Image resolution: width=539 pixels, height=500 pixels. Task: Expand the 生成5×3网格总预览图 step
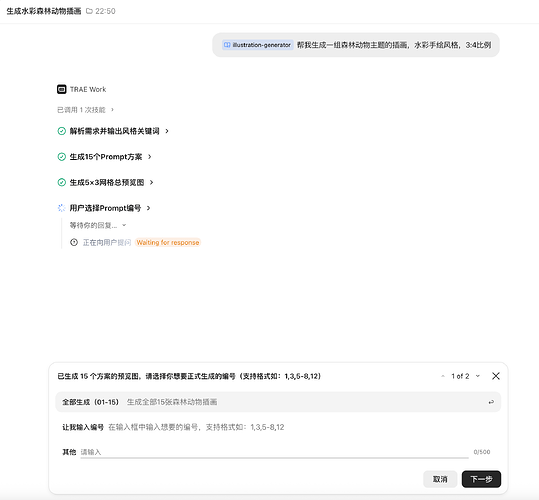point(151,182)
